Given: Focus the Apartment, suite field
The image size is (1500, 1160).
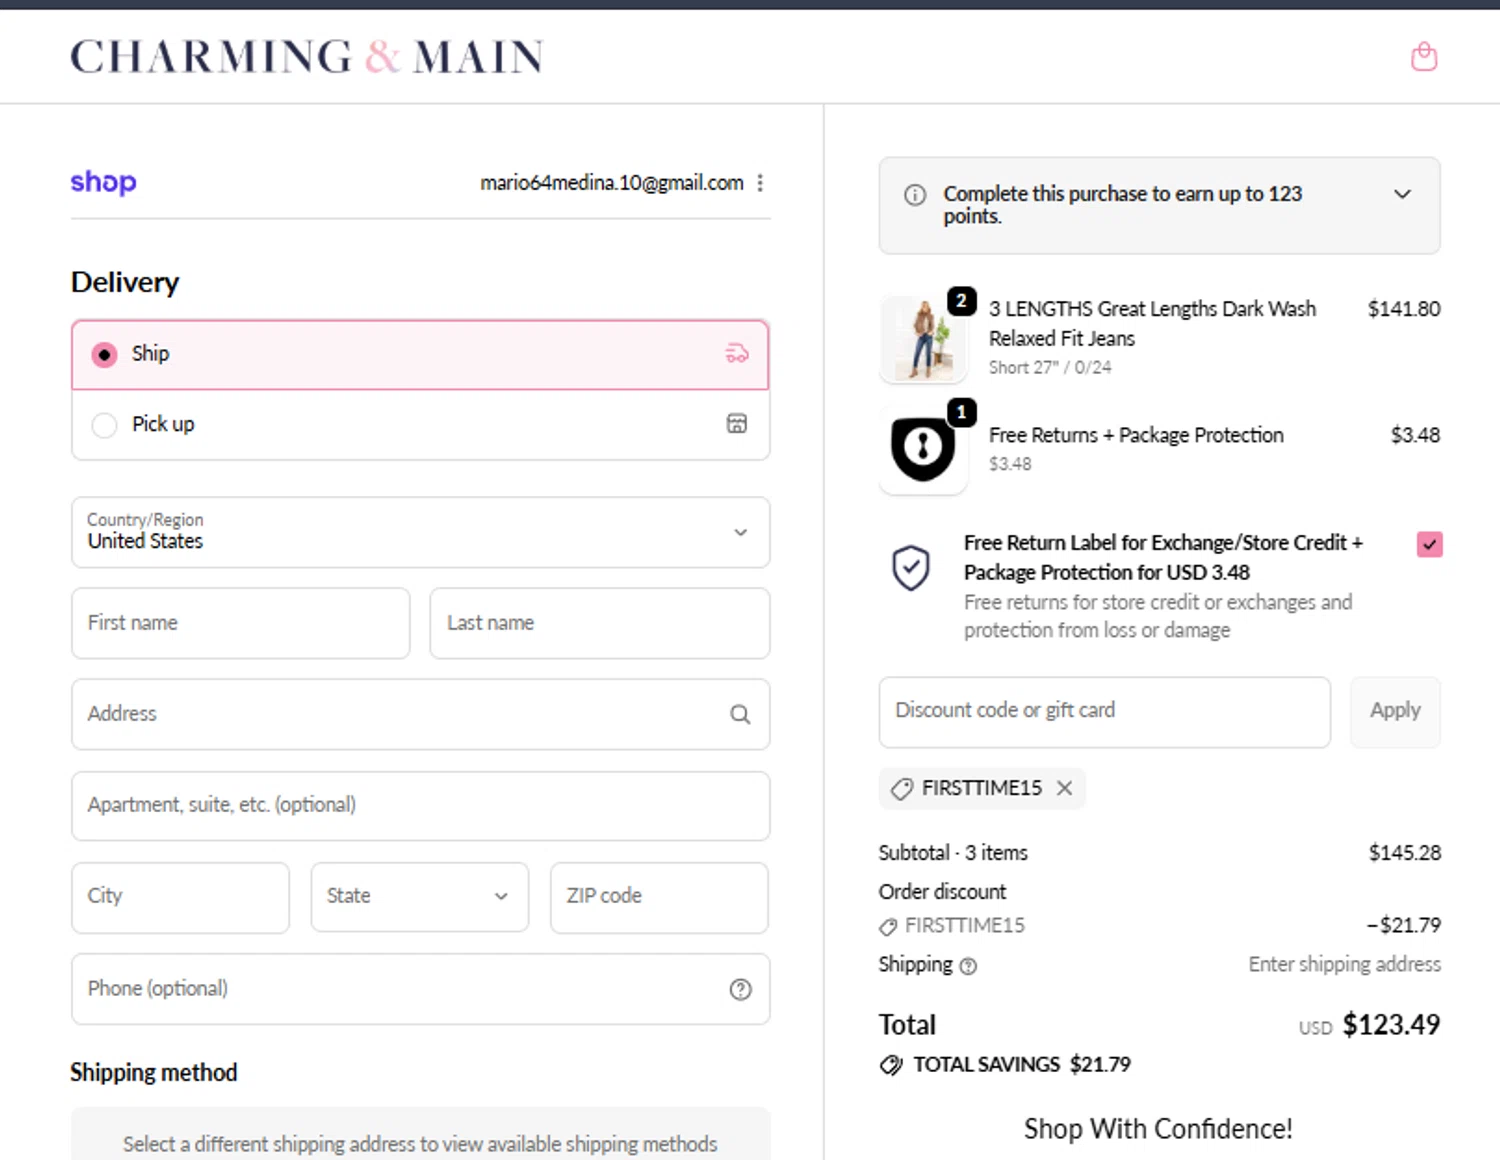Looking at the screenshot, I should pos(420,805).
